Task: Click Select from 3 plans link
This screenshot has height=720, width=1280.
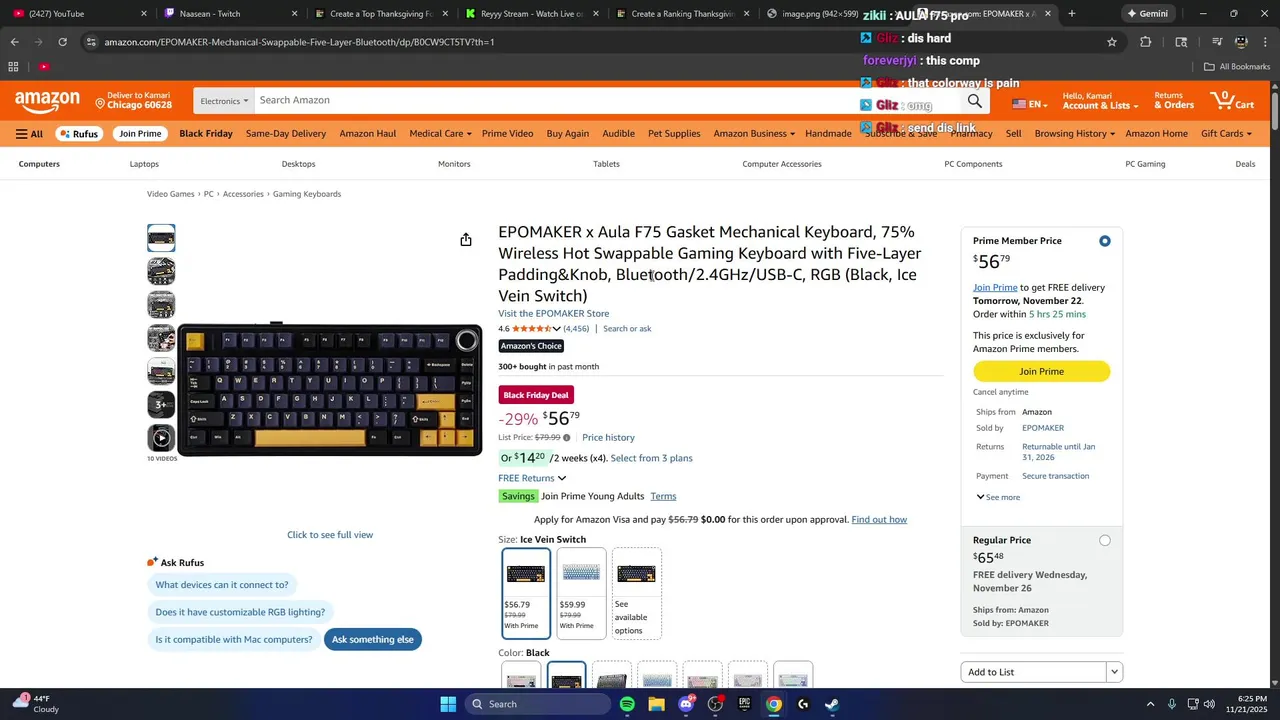Action: point(651,459)
